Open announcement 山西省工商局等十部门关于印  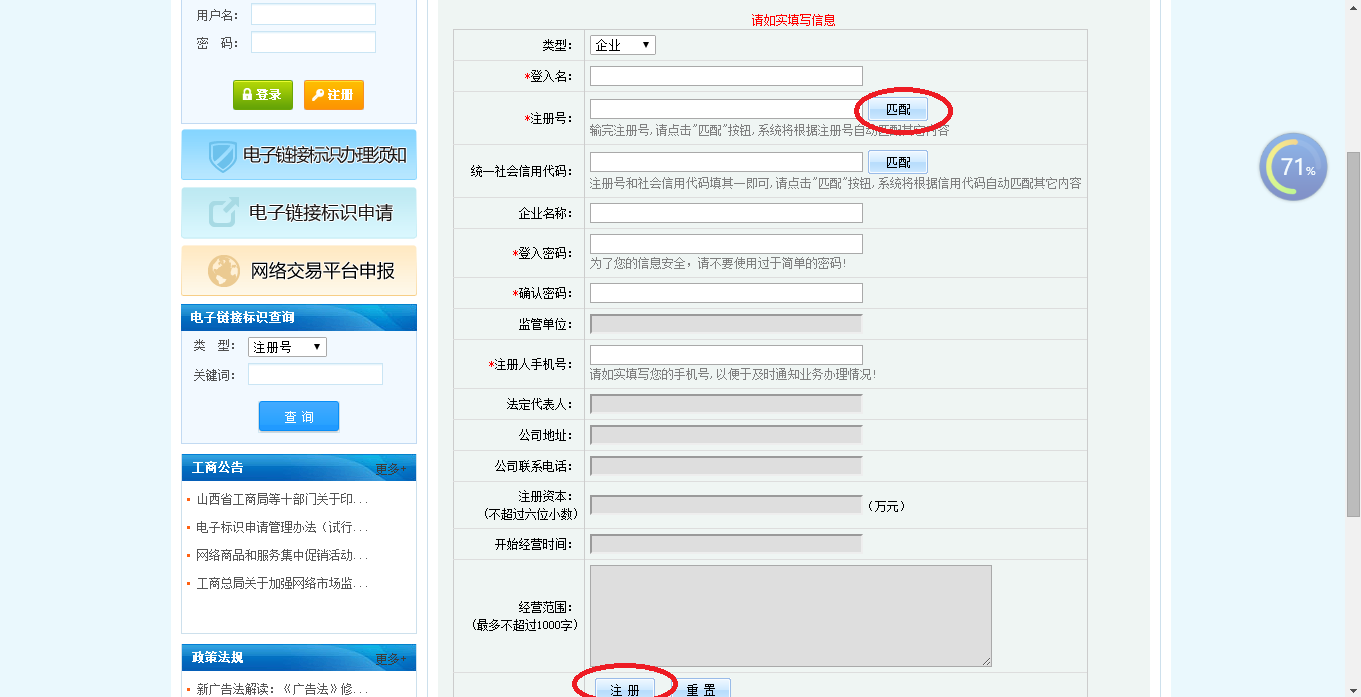coord(282,499)
